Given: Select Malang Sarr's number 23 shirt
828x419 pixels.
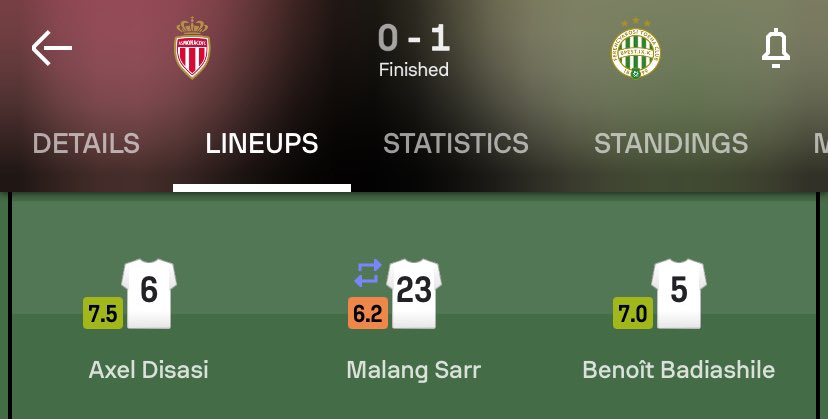Looking at the screenshot, I should point(414,293).
